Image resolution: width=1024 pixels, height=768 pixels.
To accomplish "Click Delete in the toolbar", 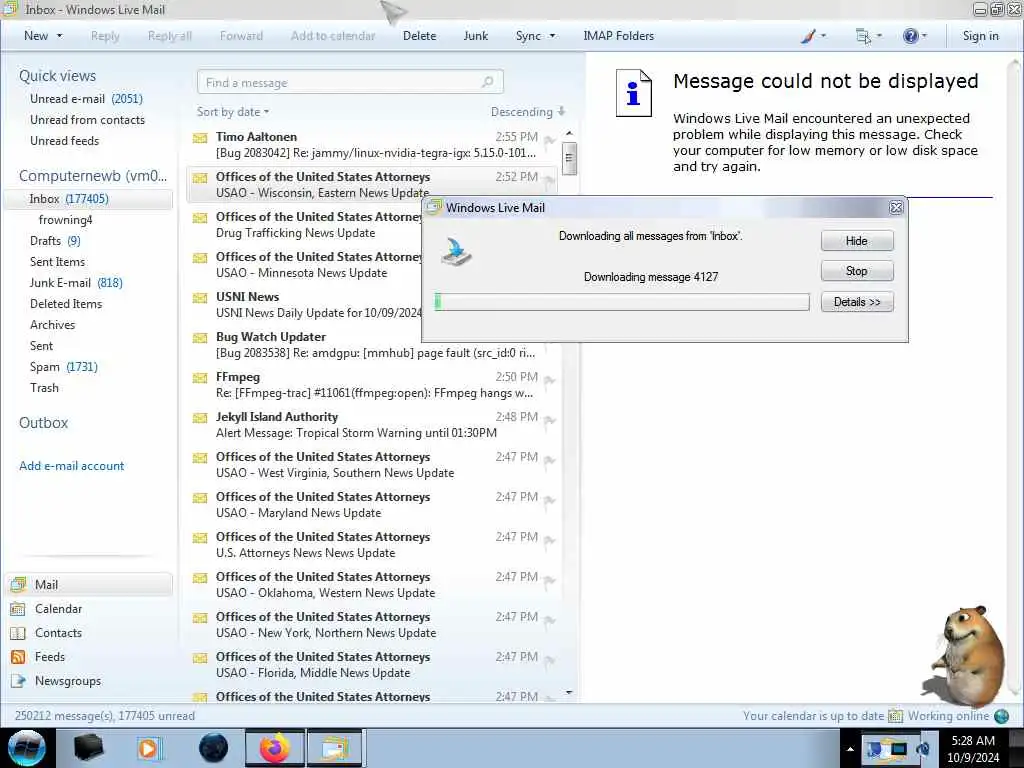I will (x=419, y=36).
